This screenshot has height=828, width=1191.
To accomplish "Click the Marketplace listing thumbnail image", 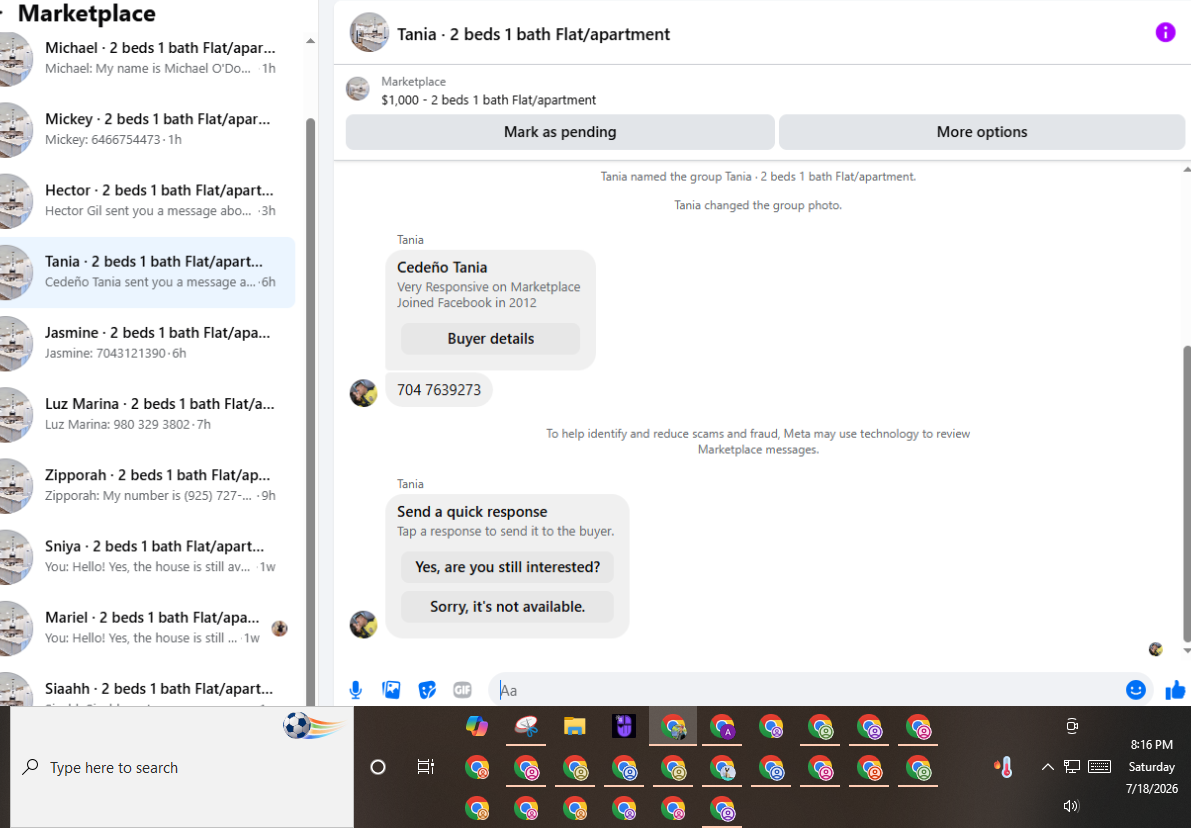I will [358, 89].
